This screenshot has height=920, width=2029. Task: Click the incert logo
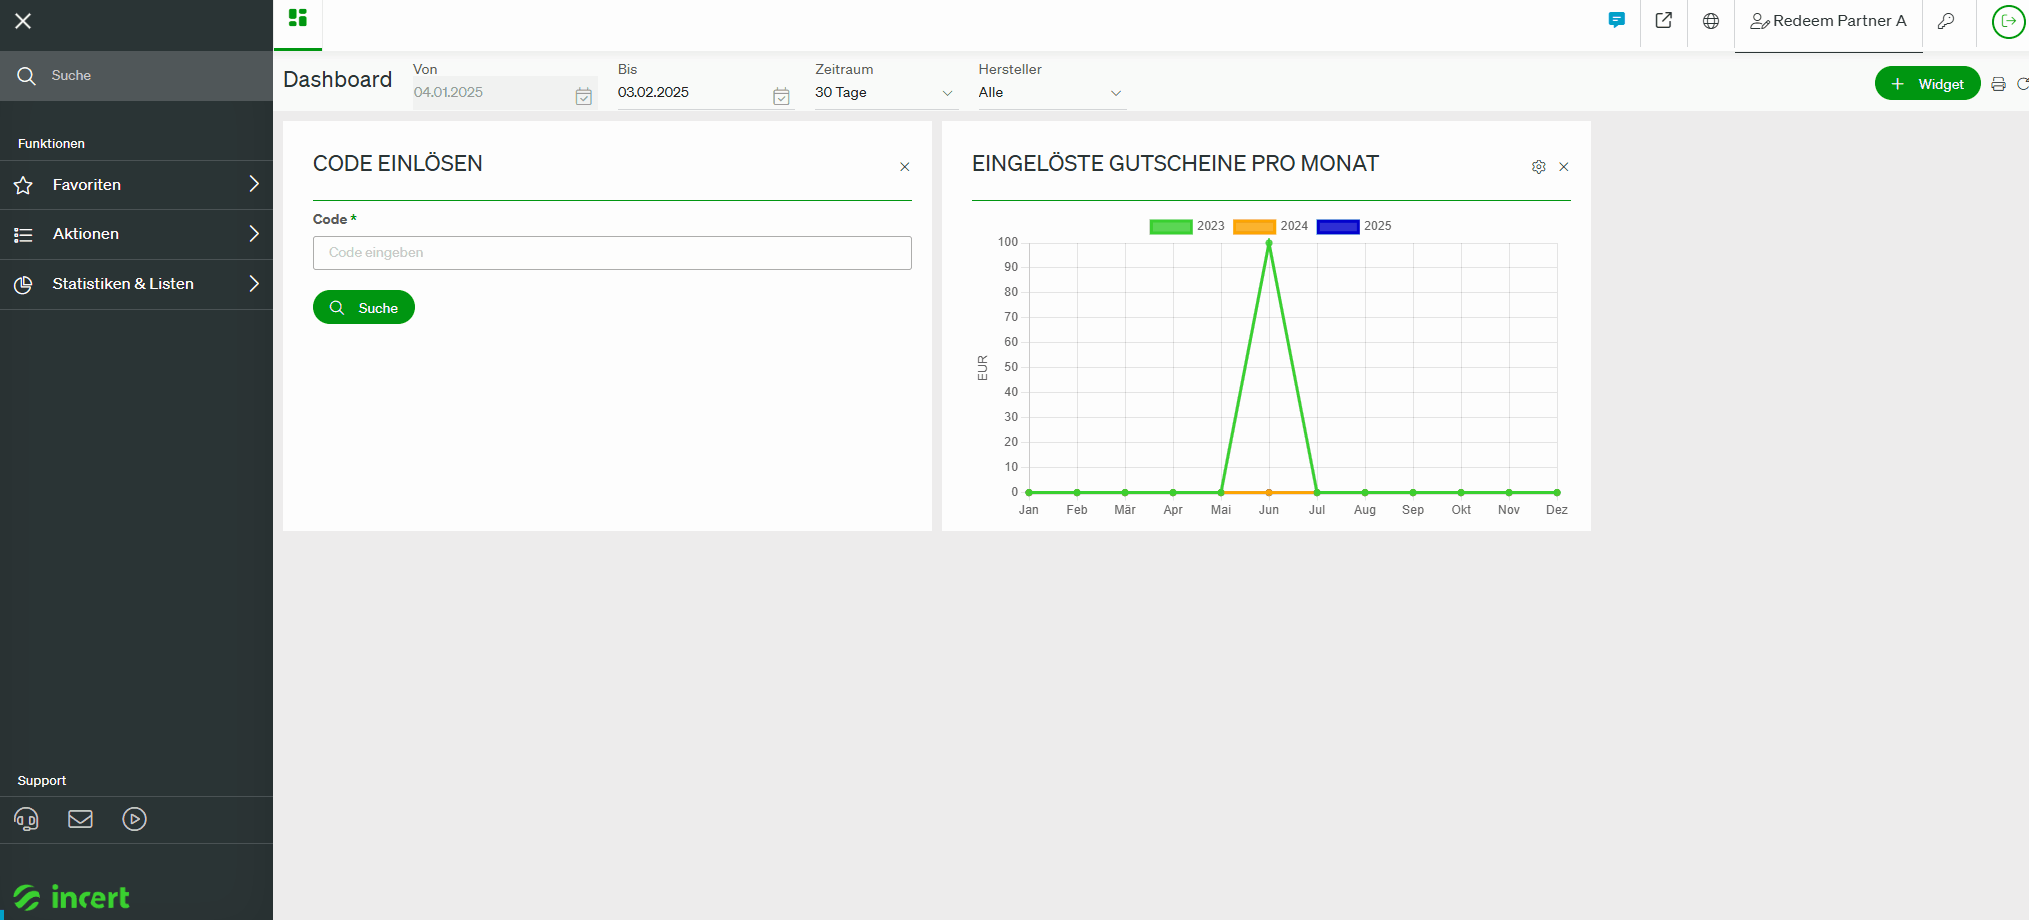pyautogui.click(x=72, y=897)
